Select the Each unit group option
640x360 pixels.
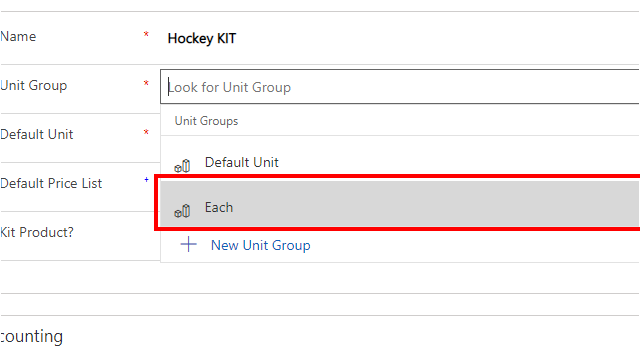tap(400, 203)
